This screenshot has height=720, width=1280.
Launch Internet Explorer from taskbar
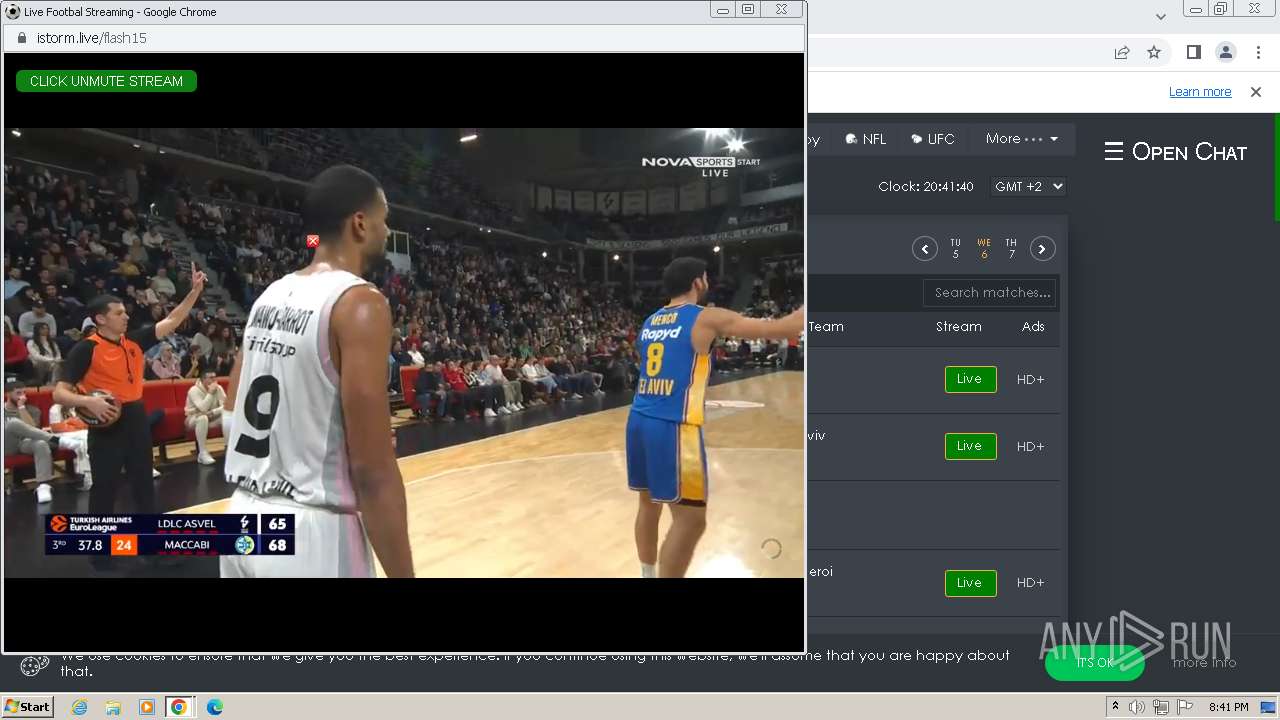coord(79,707)
